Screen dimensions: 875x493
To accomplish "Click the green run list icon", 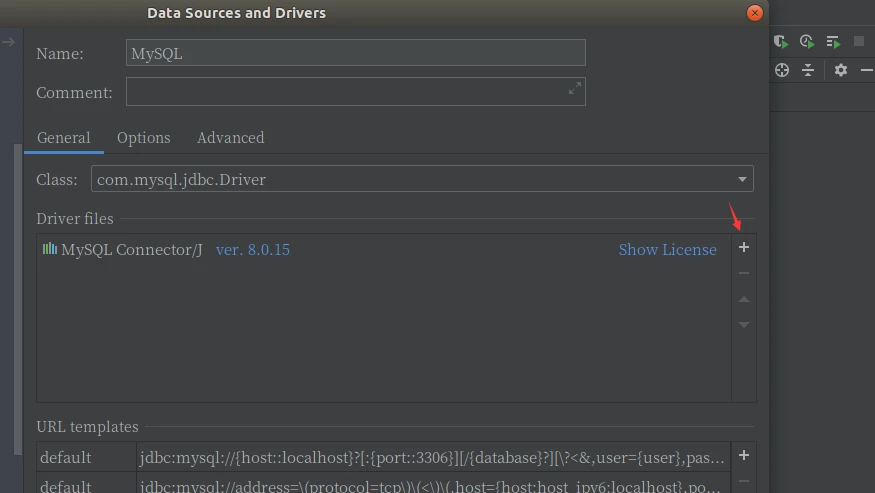I will point(833,42).
